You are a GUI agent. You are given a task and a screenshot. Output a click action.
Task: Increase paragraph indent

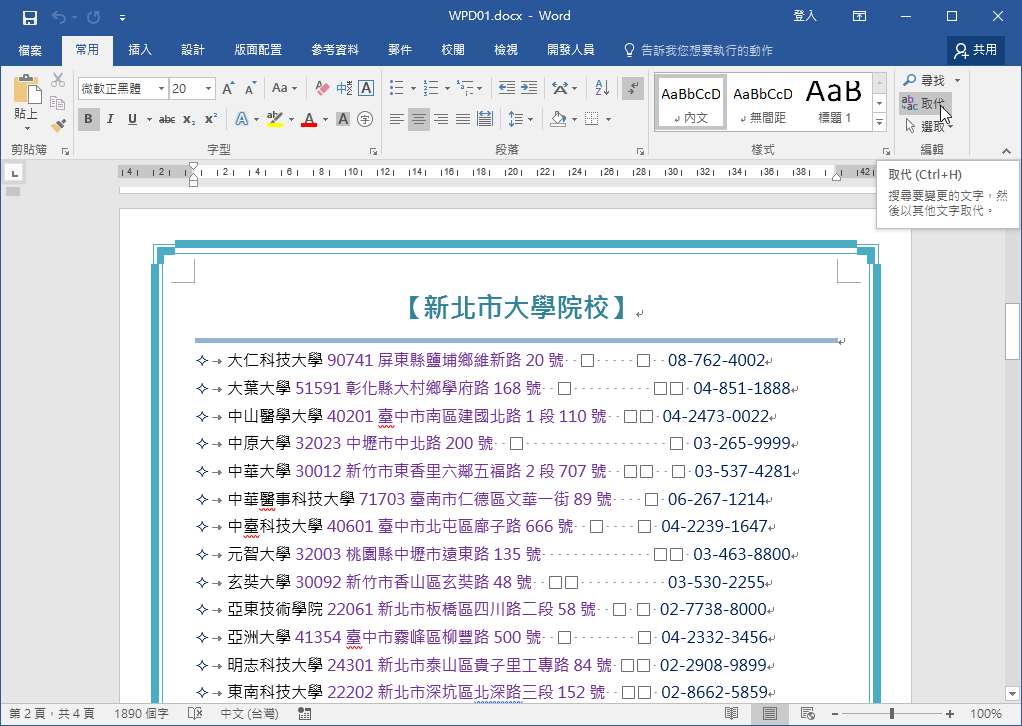(x=529, y=88)
